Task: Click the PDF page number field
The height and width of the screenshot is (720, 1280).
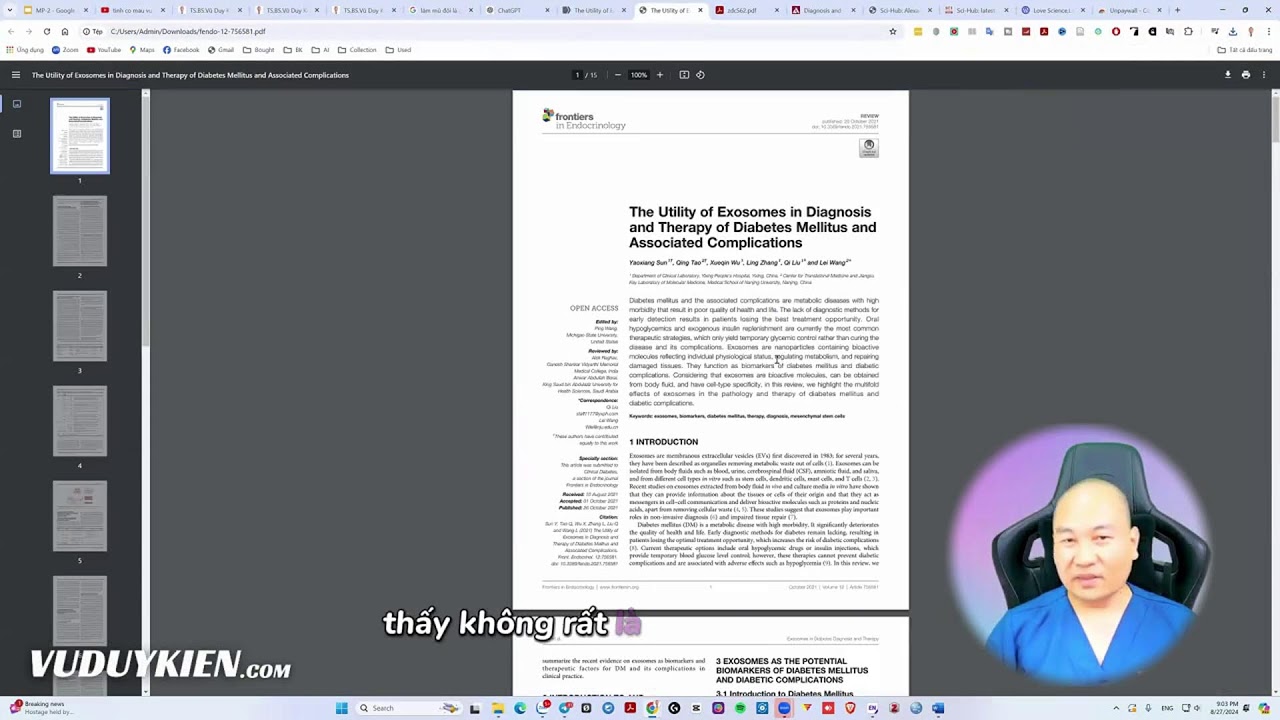Action: pyautogui.click(x=577, y=75)
